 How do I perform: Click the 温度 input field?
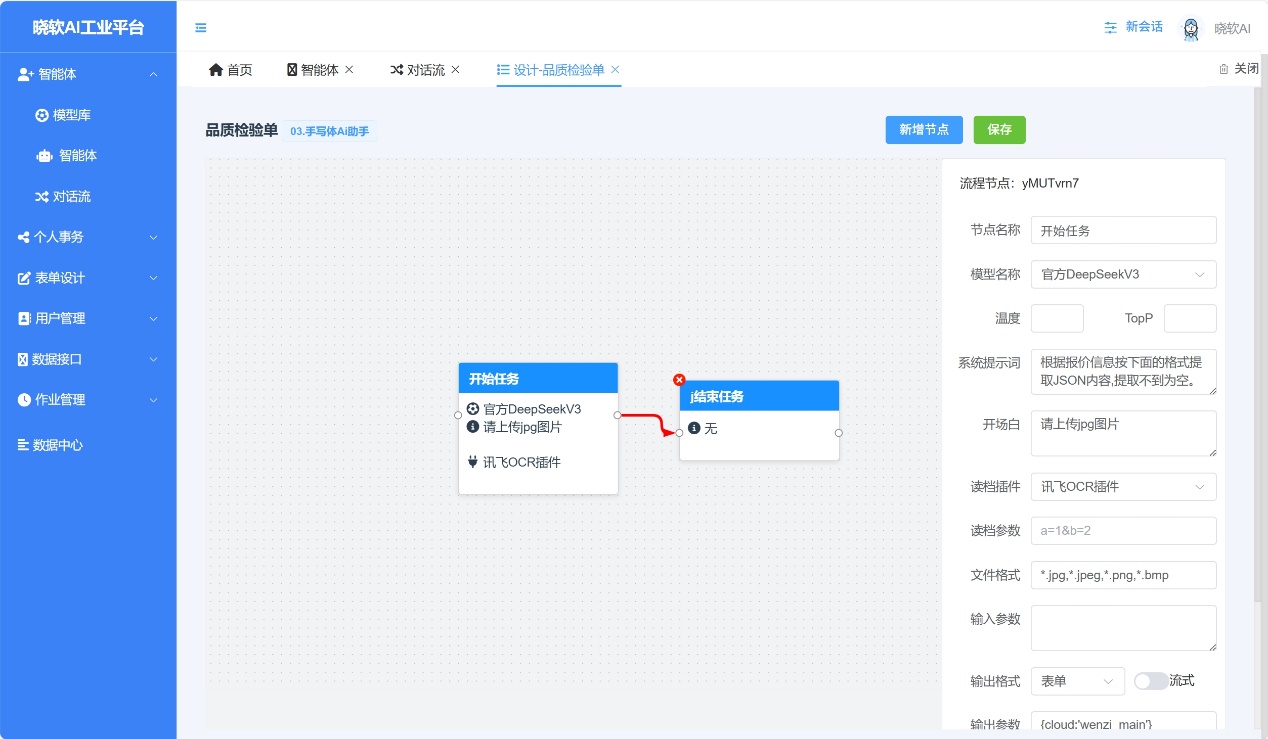(x=1057, y=318)
